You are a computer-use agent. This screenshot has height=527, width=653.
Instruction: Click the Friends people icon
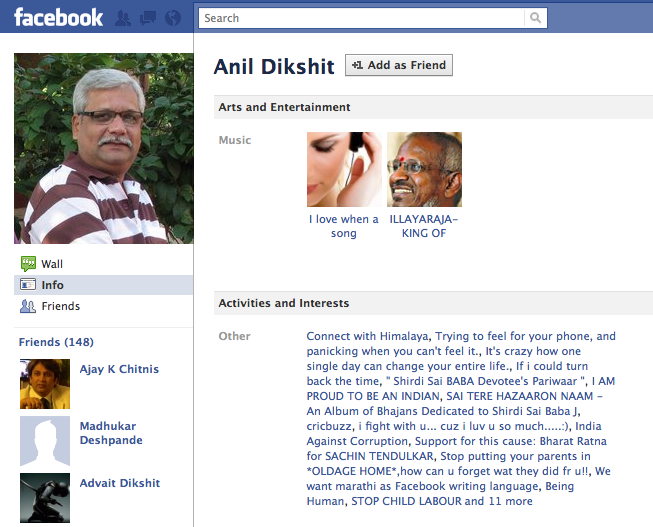[x=28, y=306]
